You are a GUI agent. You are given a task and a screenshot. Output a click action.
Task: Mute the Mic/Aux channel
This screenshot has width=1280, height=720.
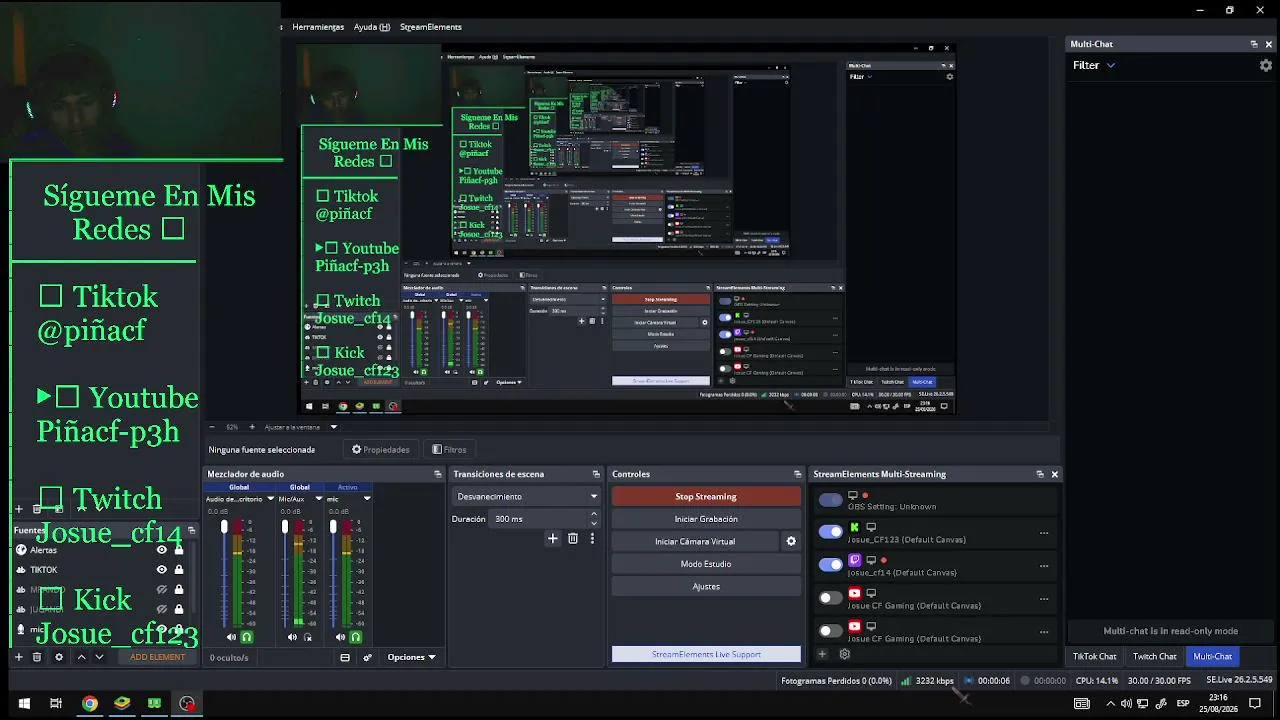coord(292,637)
